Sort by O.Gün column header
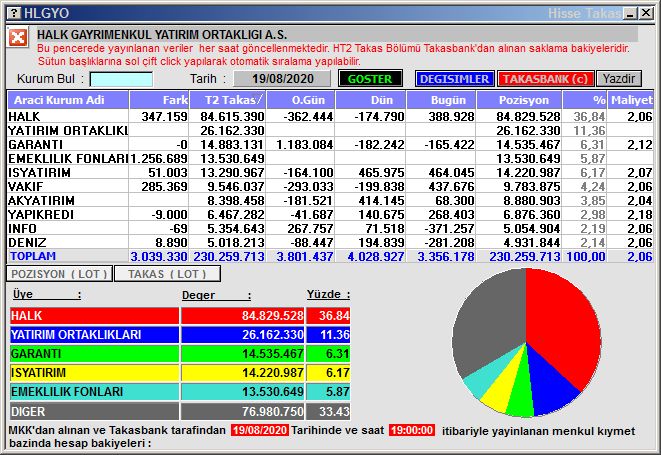This screenshot has height=455, width=661. point(301,100)
